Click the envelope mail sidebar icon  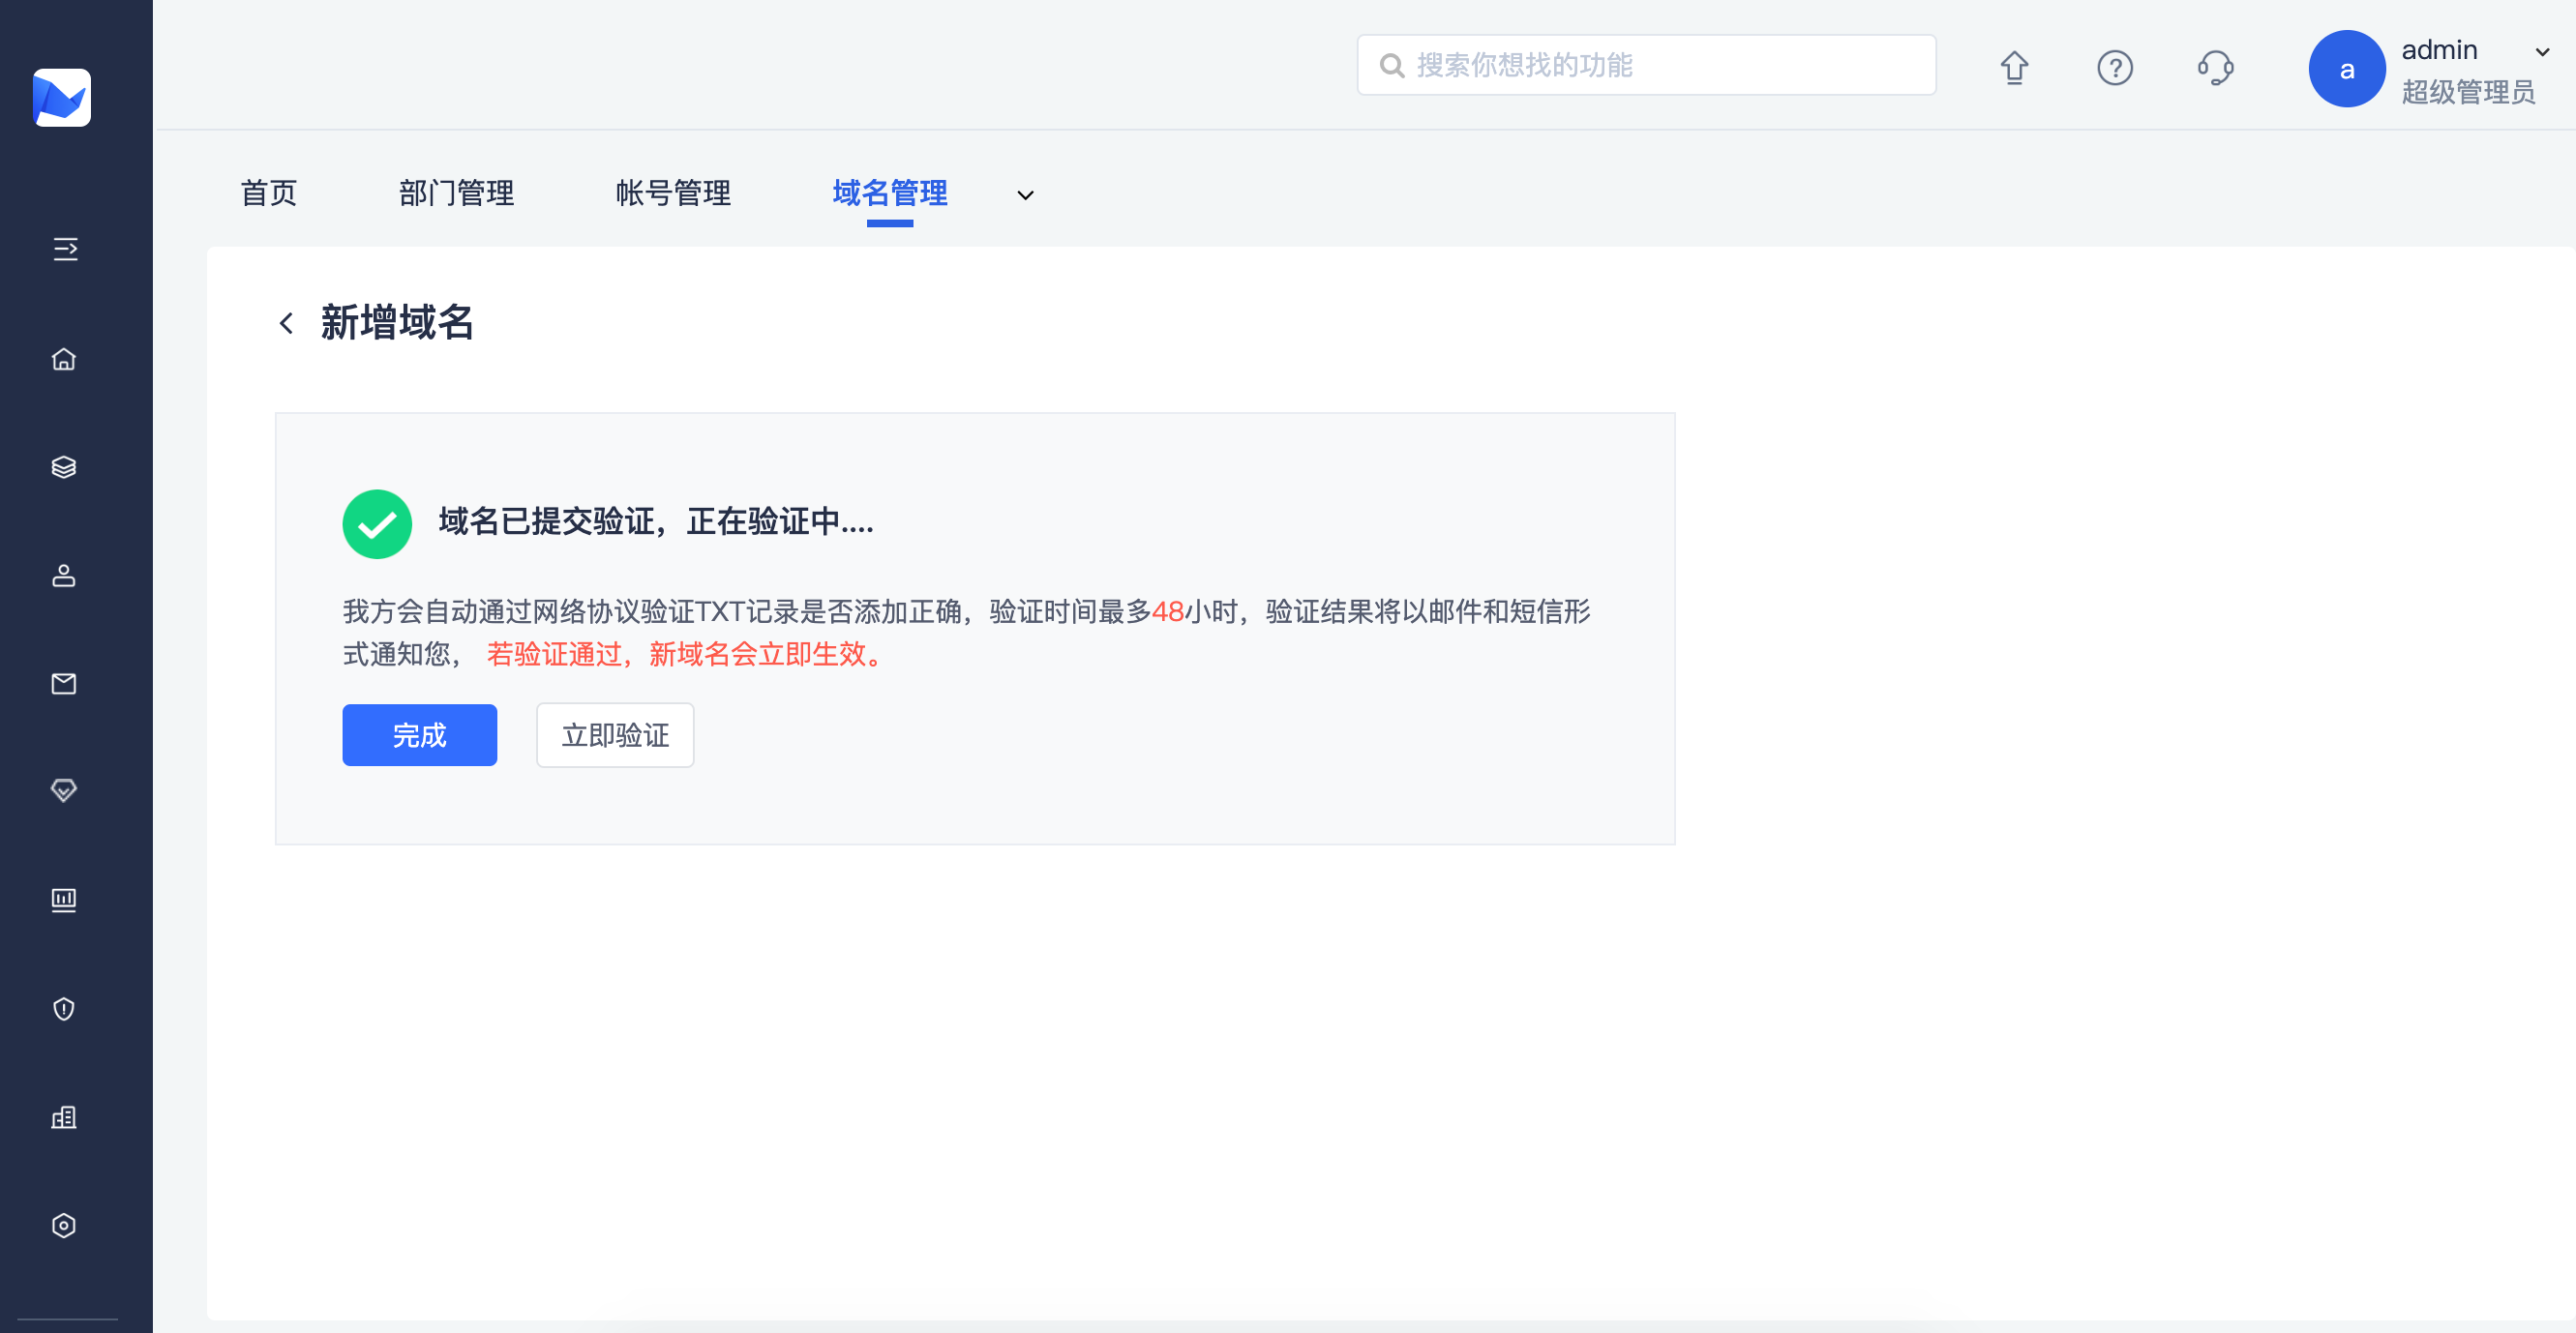pyautogui.click(x=64, y=684)
